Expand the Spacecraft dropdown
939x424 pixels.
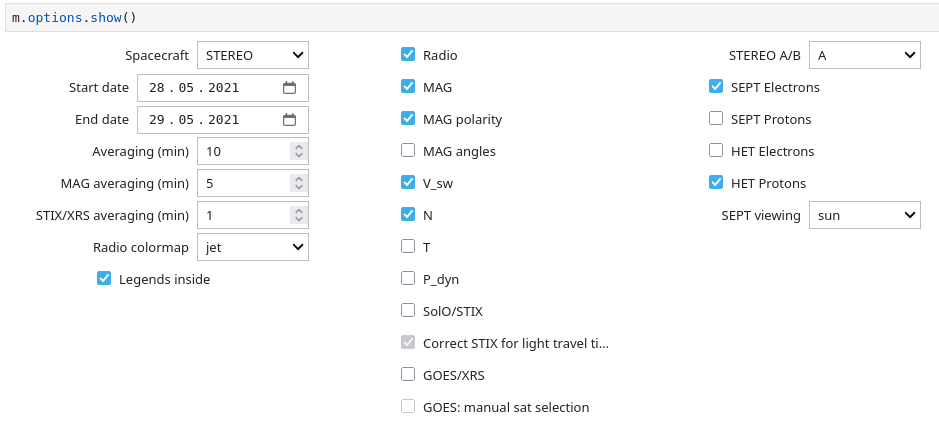click(252, 56)
